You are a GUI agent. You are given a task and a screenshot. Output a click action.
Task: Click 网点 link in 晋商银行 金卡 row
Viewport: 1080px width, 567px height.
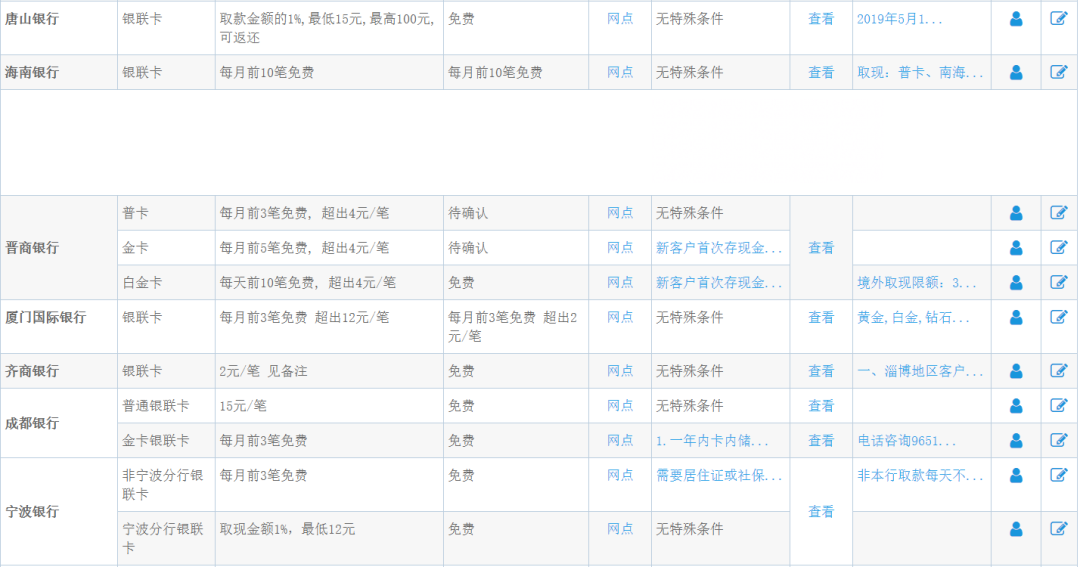point(620,247)
